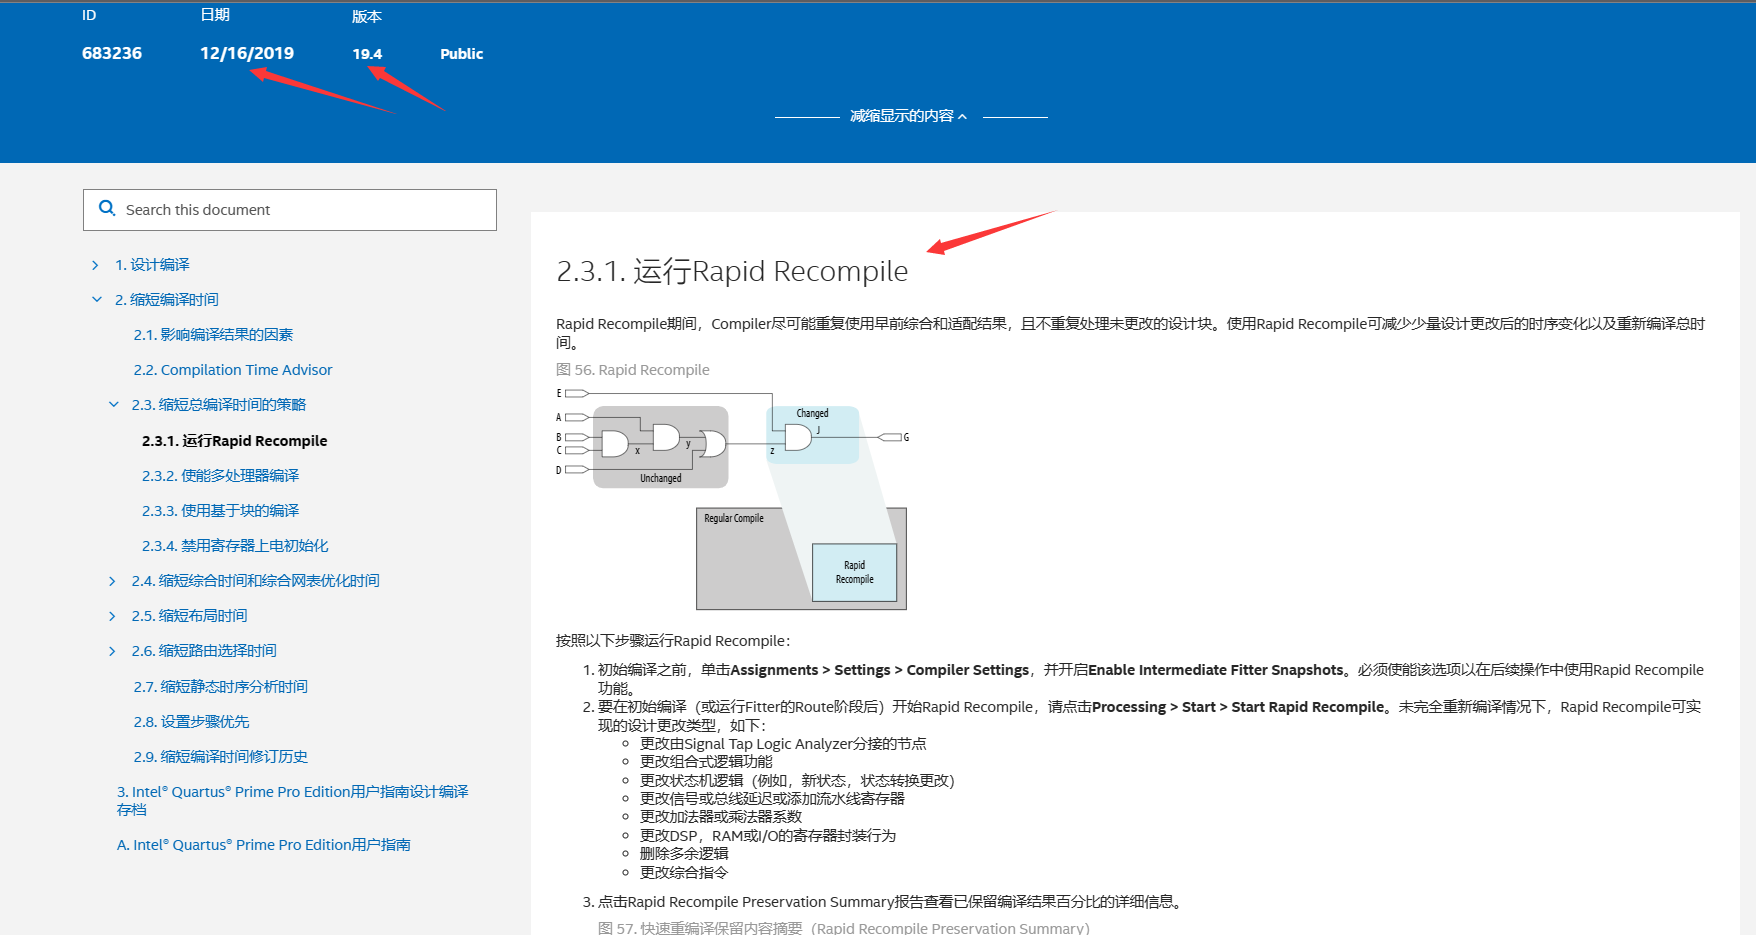Viewport: 1756px width, 935px height.
Task: Collapse the 2.3. 缩短总编译时间的策略 chevron
Action: (113, 405)
